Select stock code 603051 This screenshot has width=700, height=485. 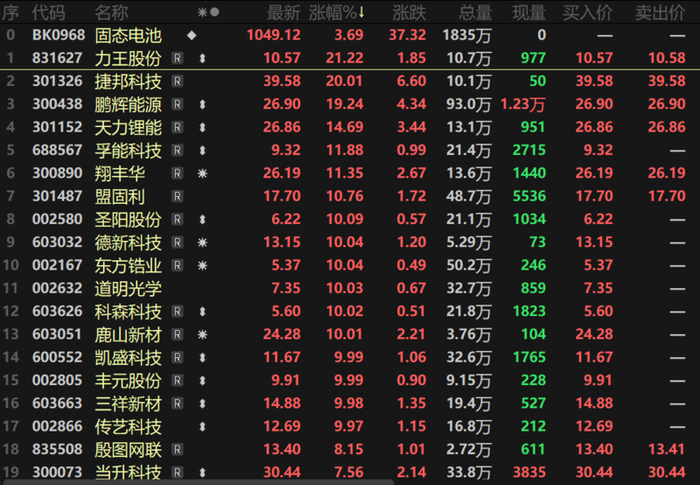point(57,334)
